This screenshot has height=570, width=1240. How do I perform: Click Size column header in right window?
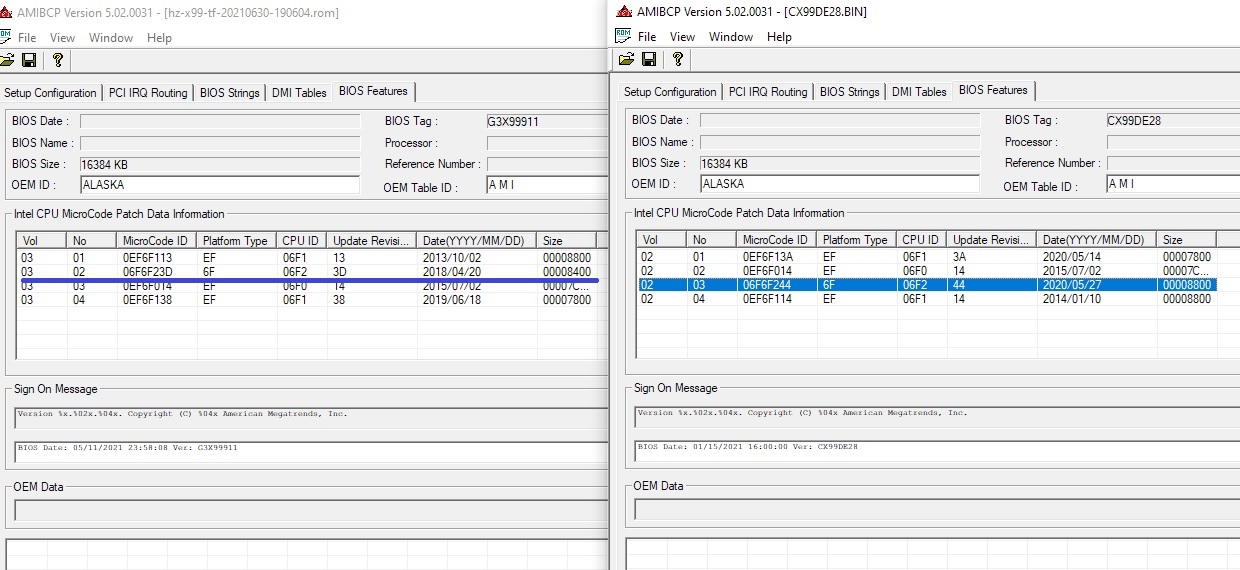click(1187, 240)
